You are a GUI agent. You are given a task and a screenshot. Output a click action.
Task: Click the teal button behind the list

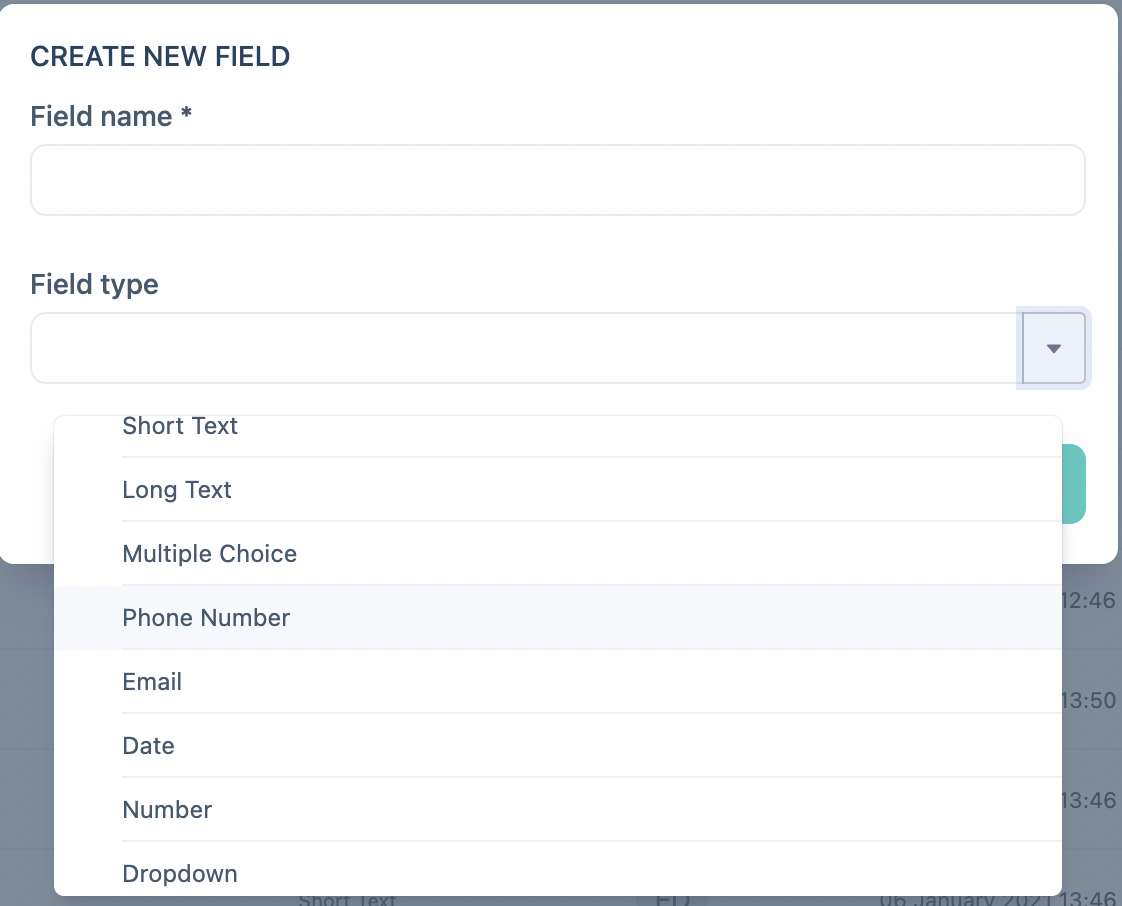click(x=1074, y=484)
